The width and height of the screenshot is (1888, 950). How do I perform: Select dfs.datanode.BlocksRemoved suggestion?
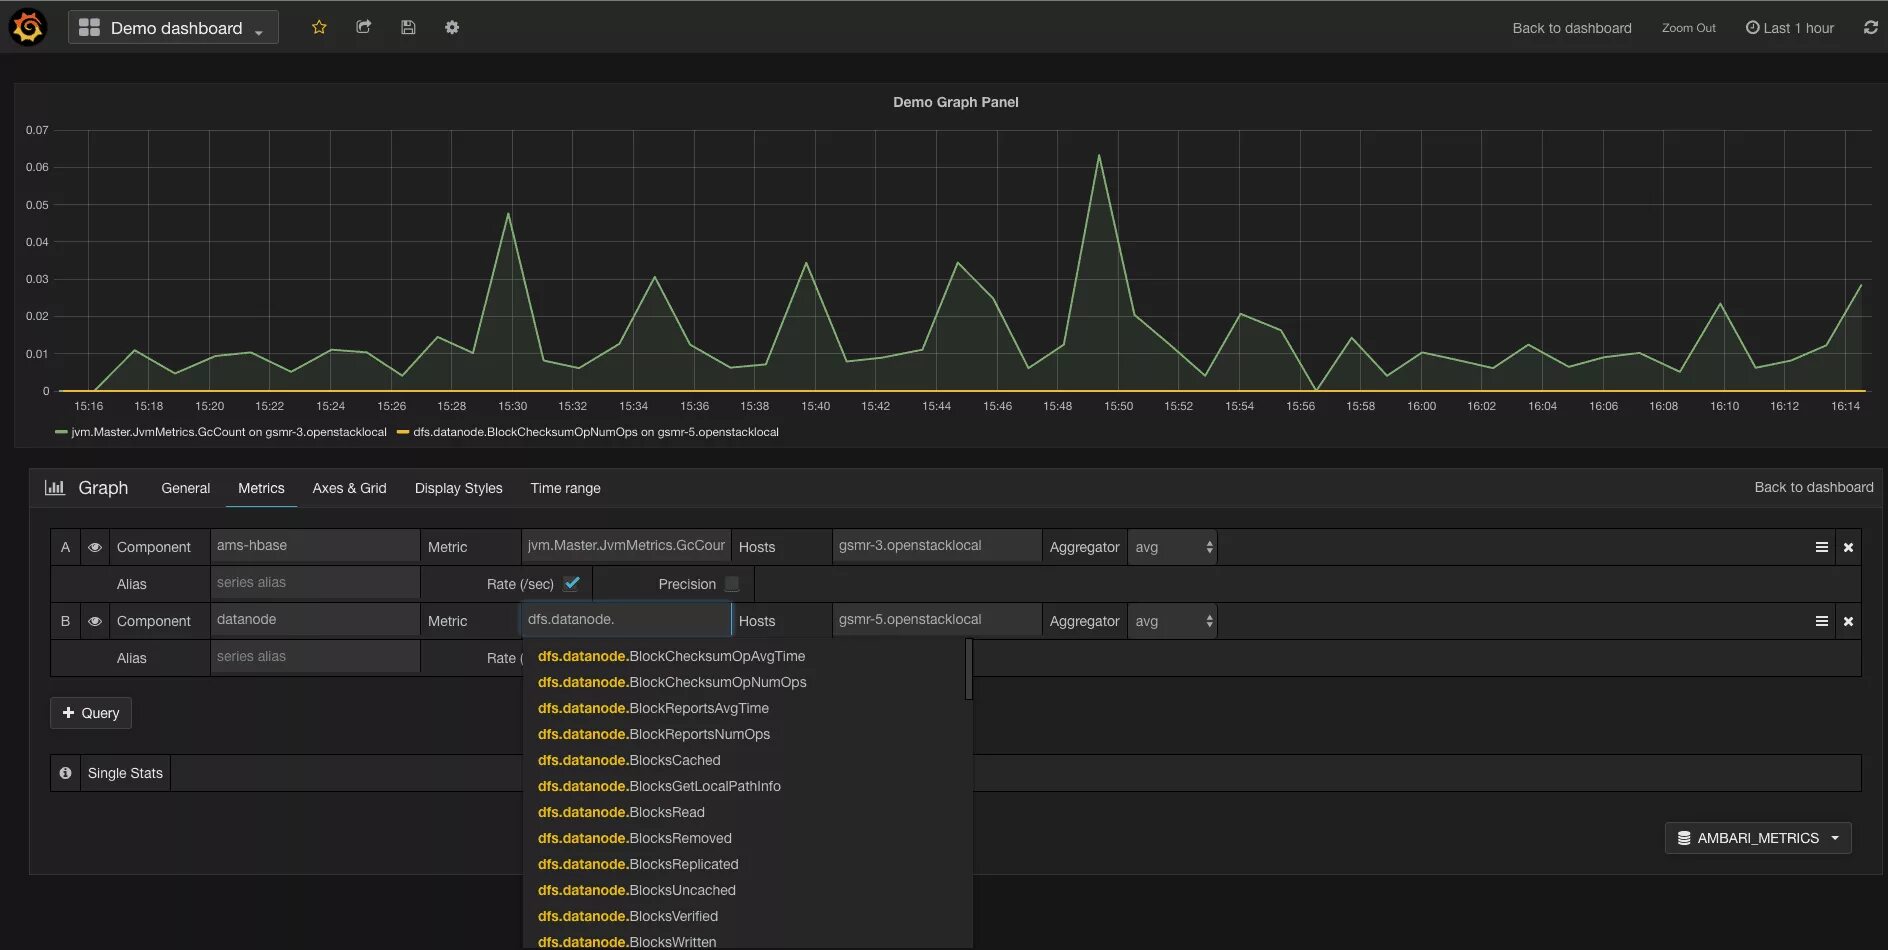(x=634, y=838)
